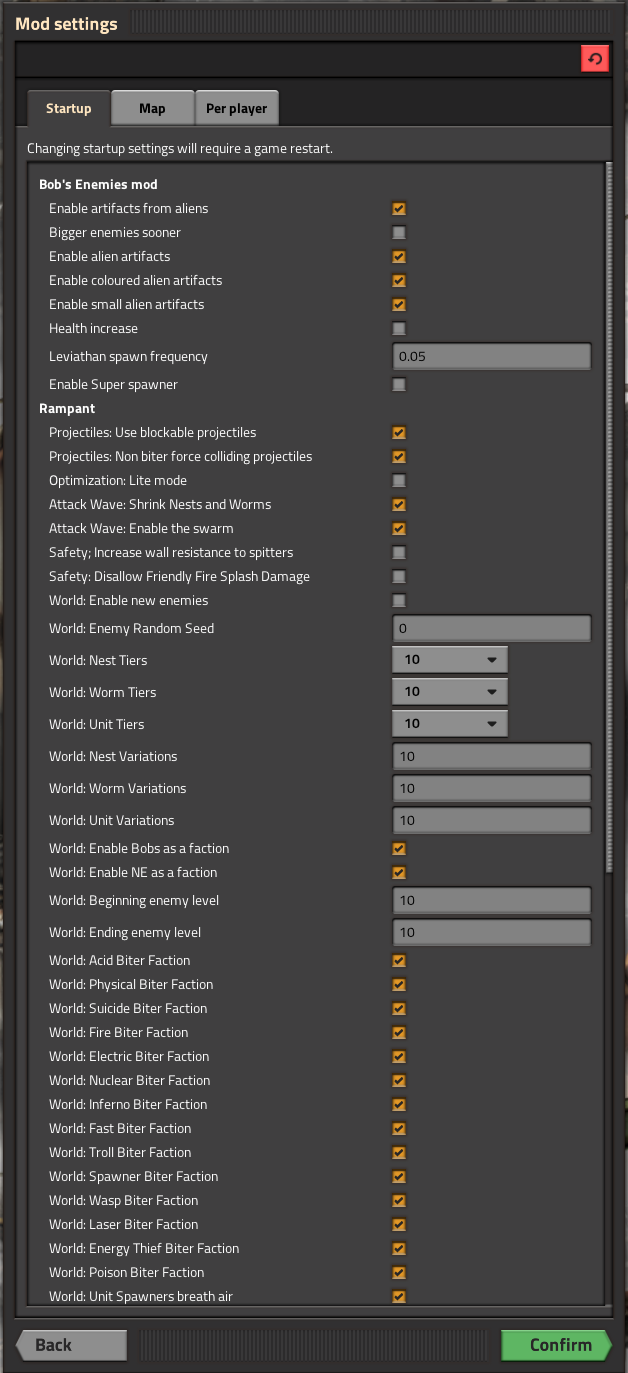
Task: Uncheck Attack Wave: Enable the swarm
Action: pos(399,529)
